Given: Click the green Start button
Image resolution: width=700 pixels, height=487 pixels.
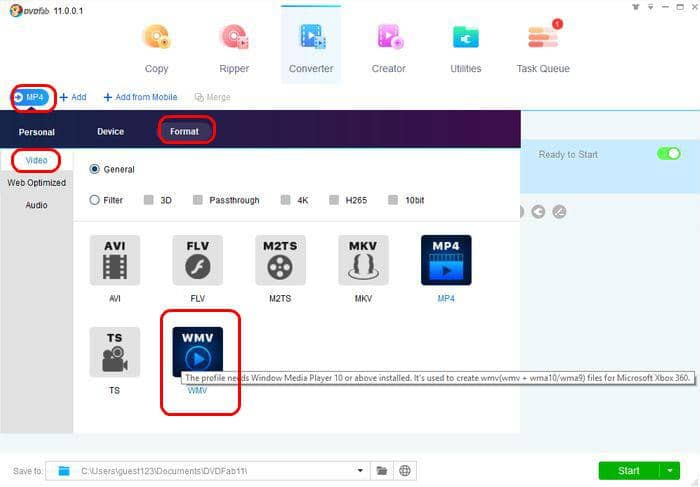Looking at the screenshot, I should (x=629, y=470).
